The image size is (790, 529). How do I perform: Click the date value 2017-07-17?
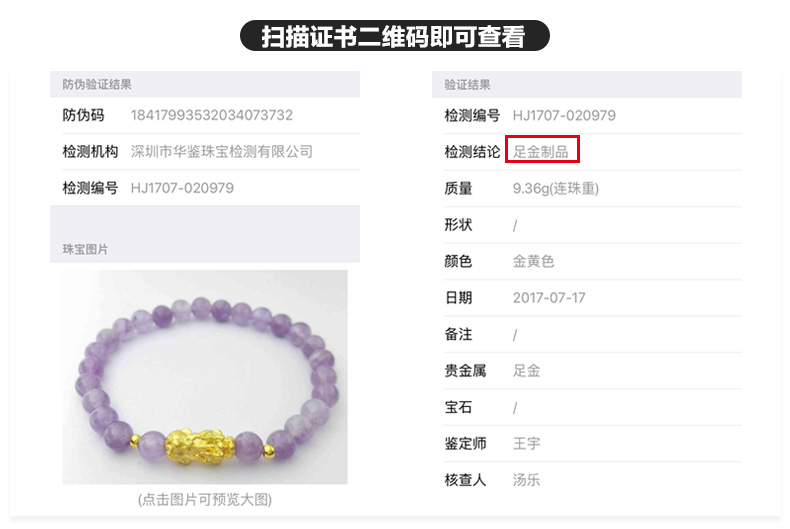click(x=549, y=298)
